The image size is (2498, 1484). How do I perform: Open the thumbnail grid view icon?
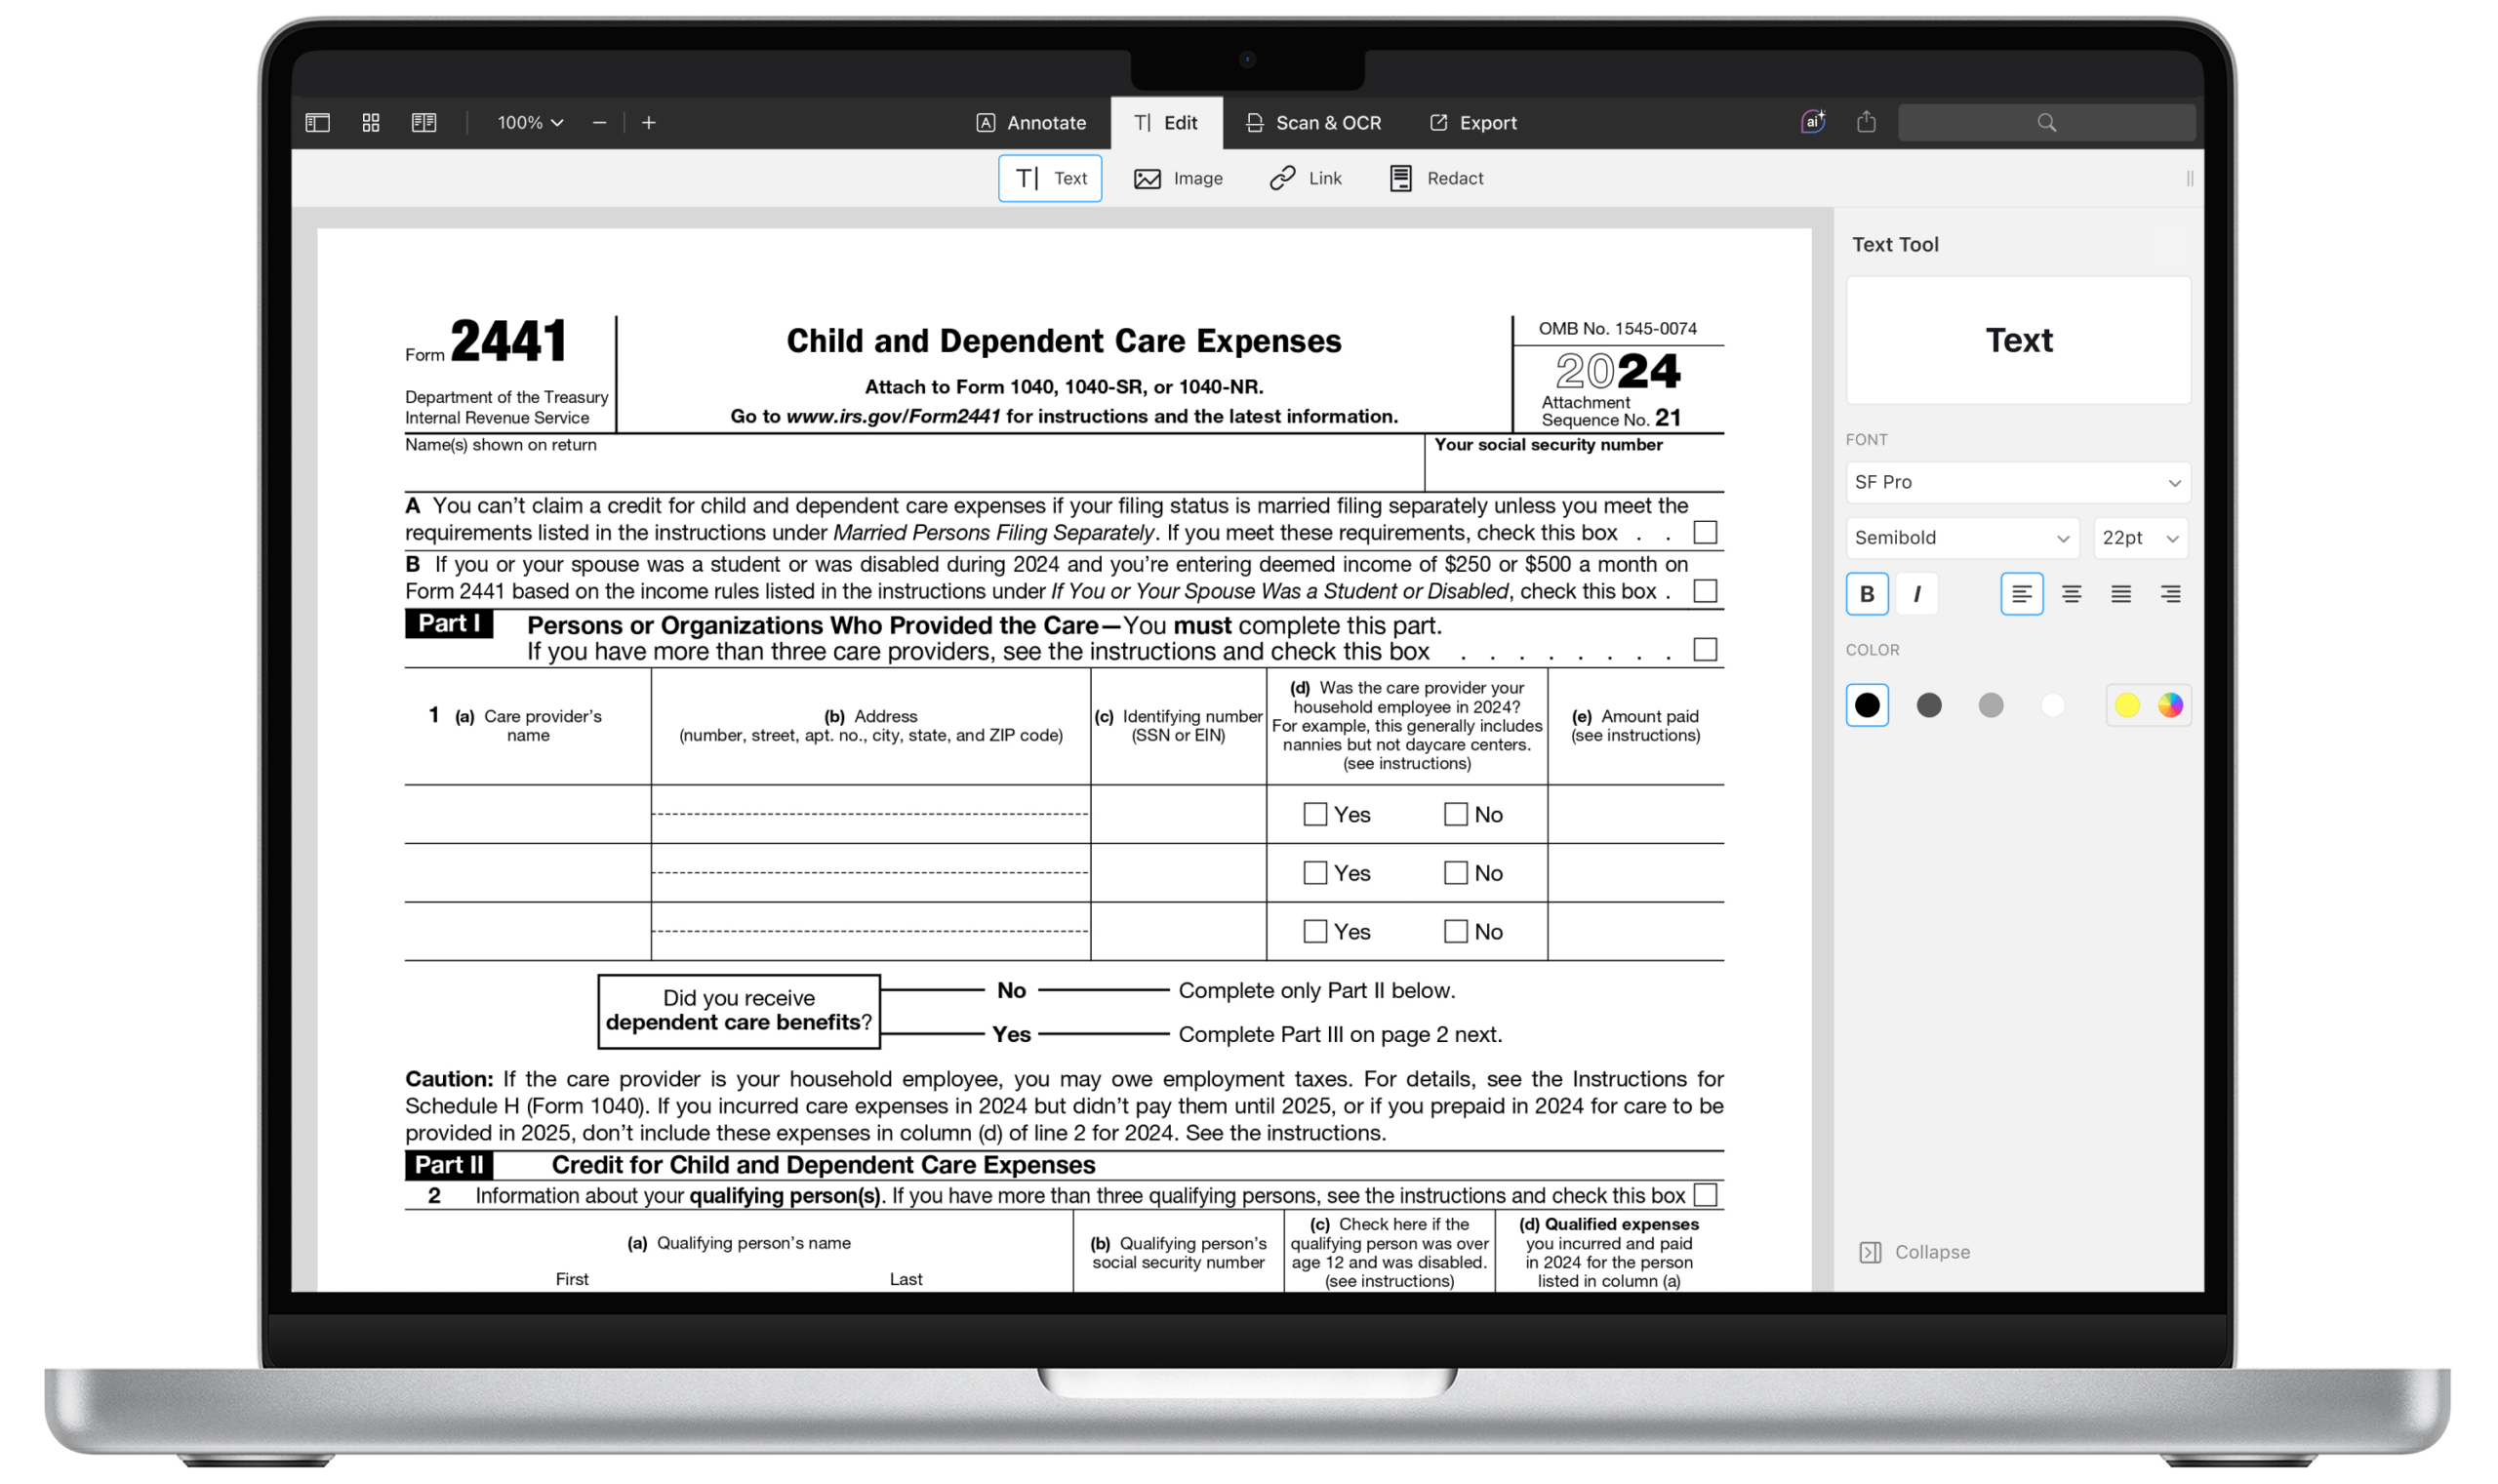point(371,122)
